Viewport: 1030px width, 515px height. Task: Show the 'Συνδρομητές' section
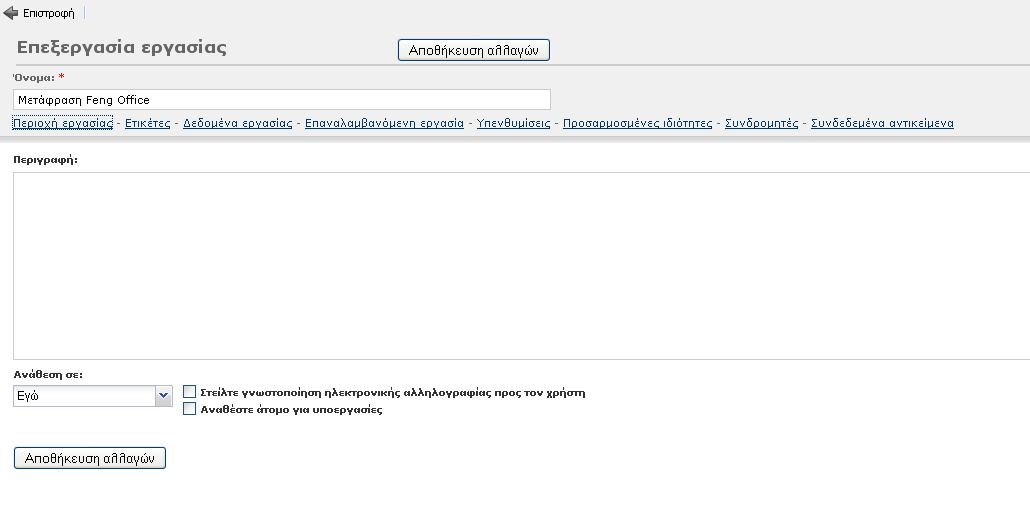761,123
